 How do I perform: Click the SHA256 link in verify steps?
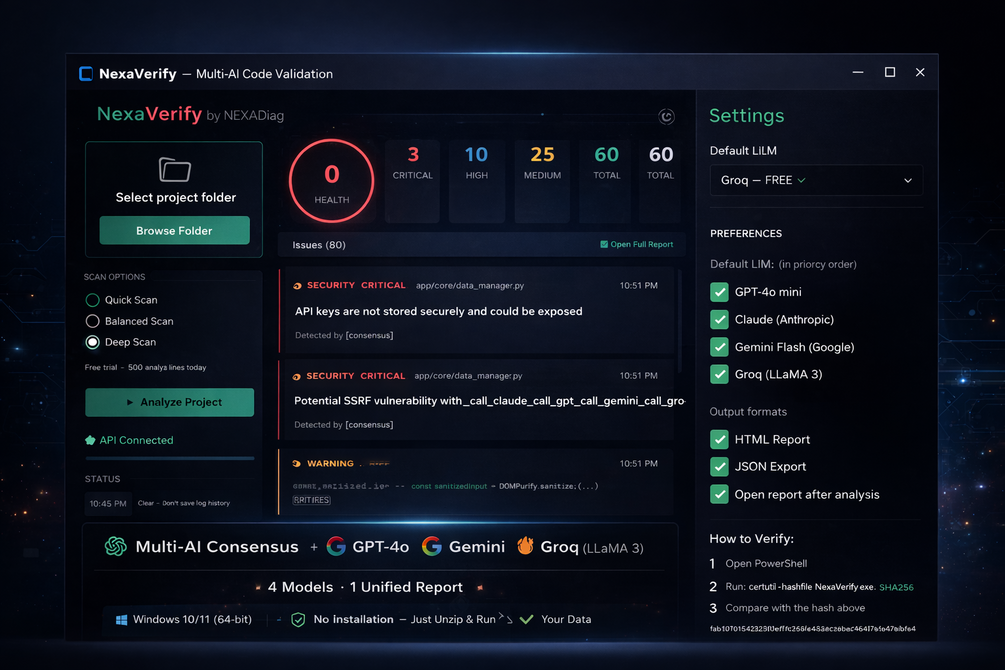896,587
